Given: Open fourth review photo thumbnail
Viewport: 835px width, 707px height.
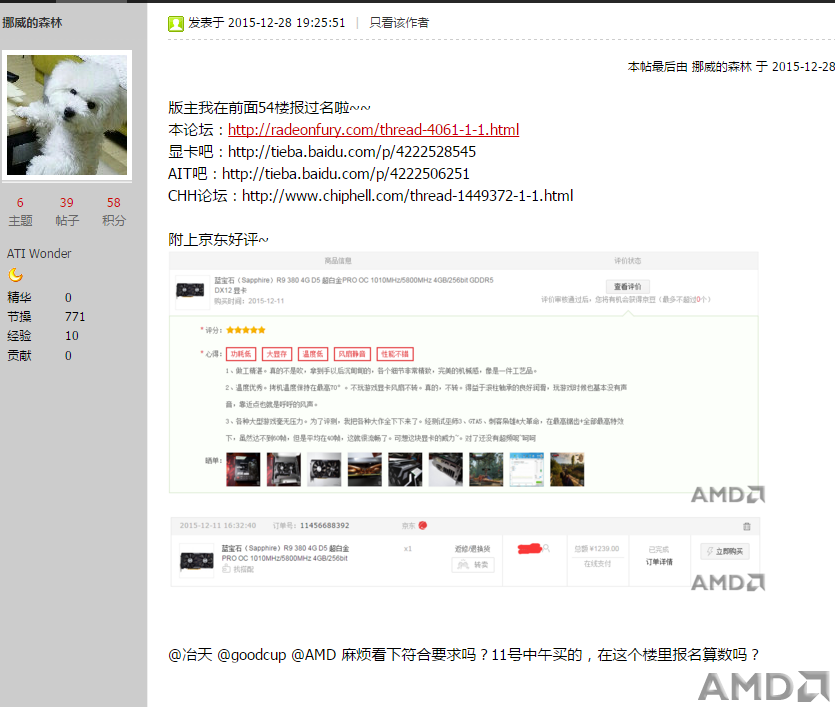Looking at the screenshot, I should [365, 469].
